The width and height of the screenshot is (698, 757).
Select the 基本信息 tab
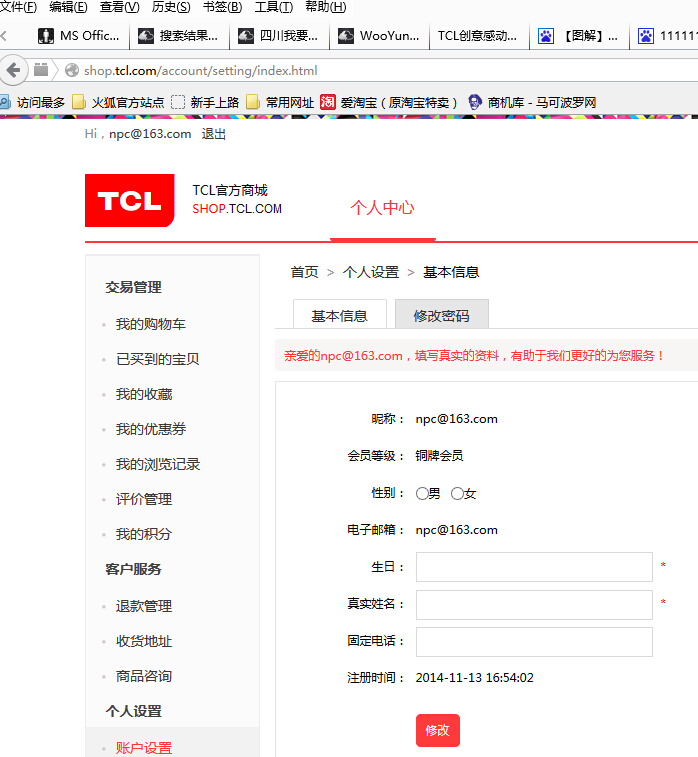click(x=339, y=315)
